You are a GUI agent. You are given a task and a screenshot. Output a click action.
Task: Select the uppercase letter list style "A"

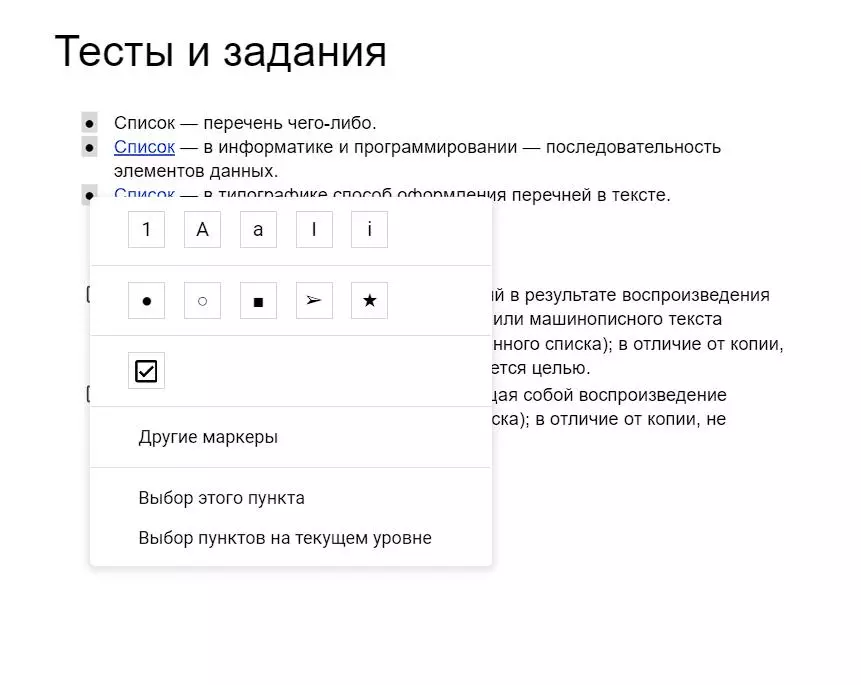point(202,229)
